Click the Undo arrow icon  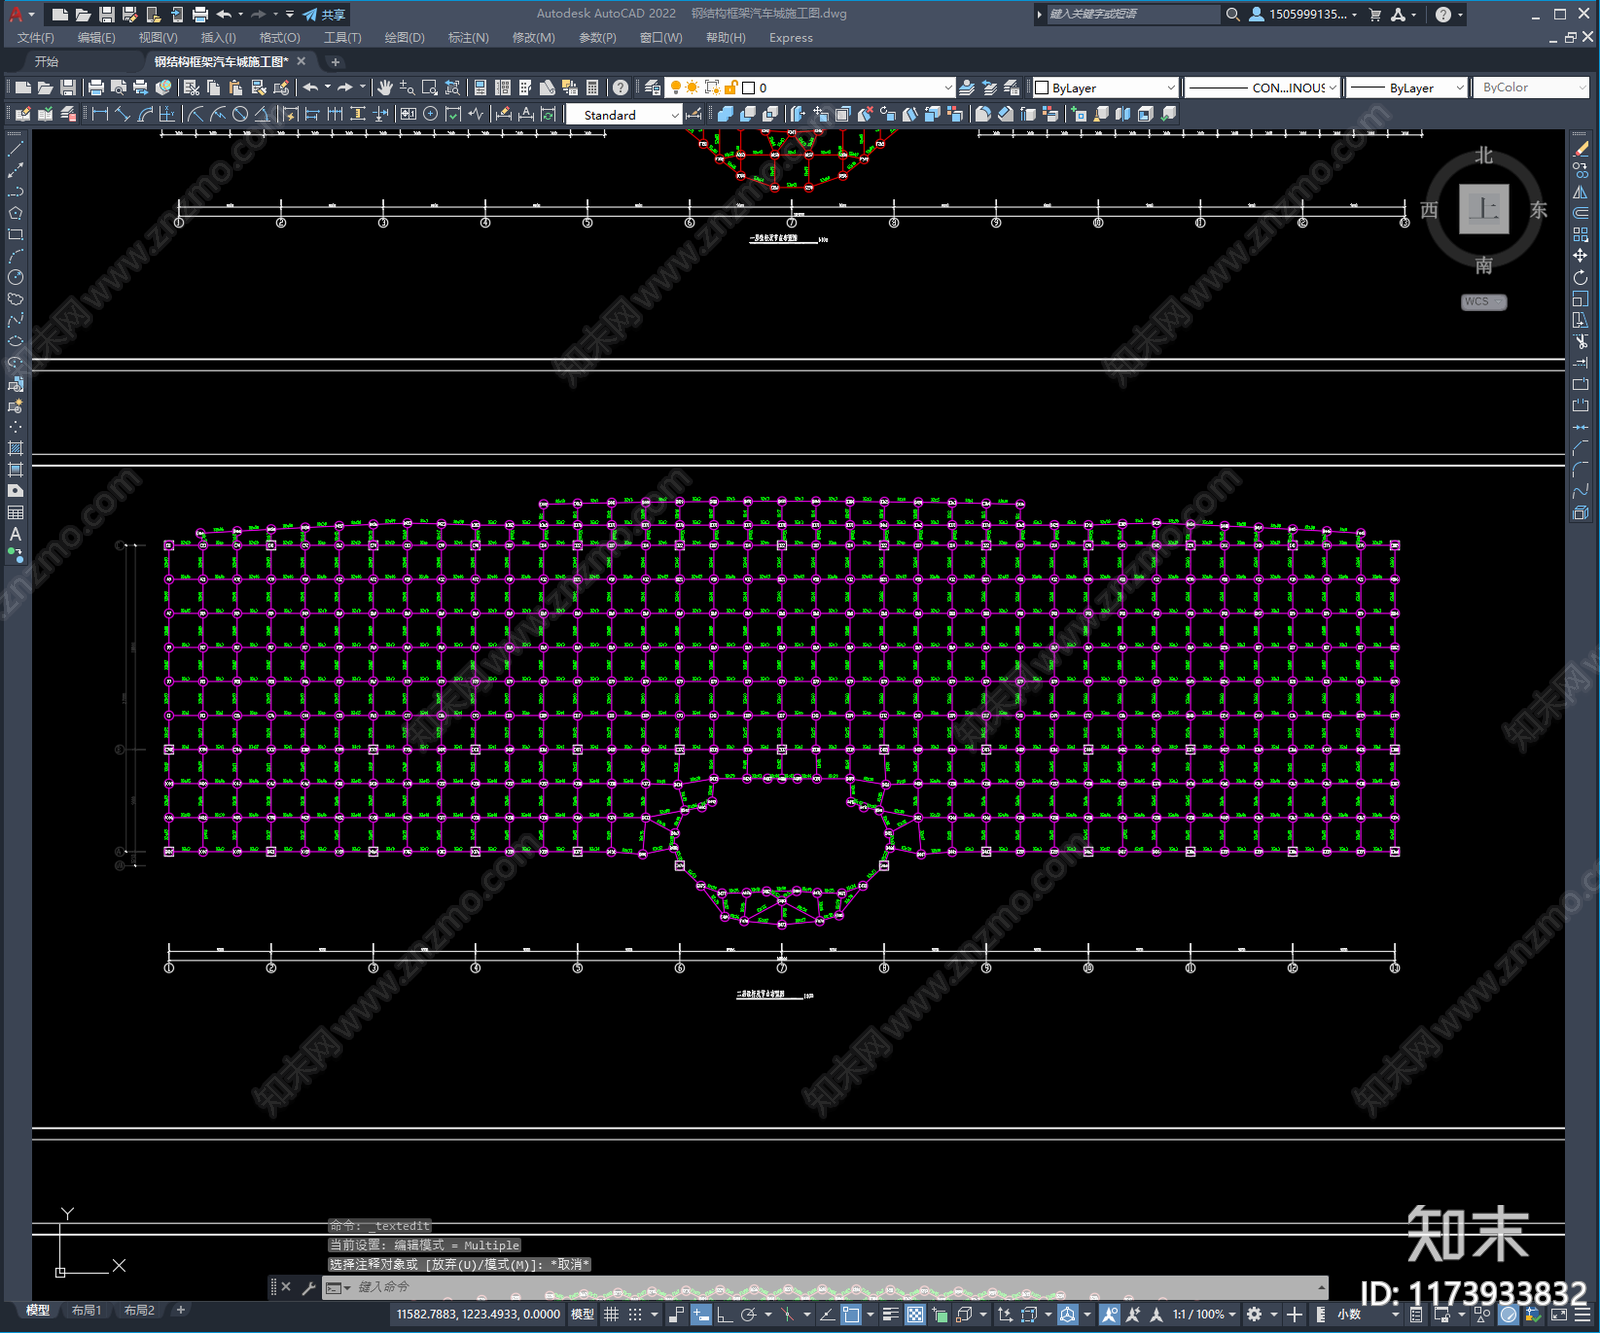pos(311,88)
